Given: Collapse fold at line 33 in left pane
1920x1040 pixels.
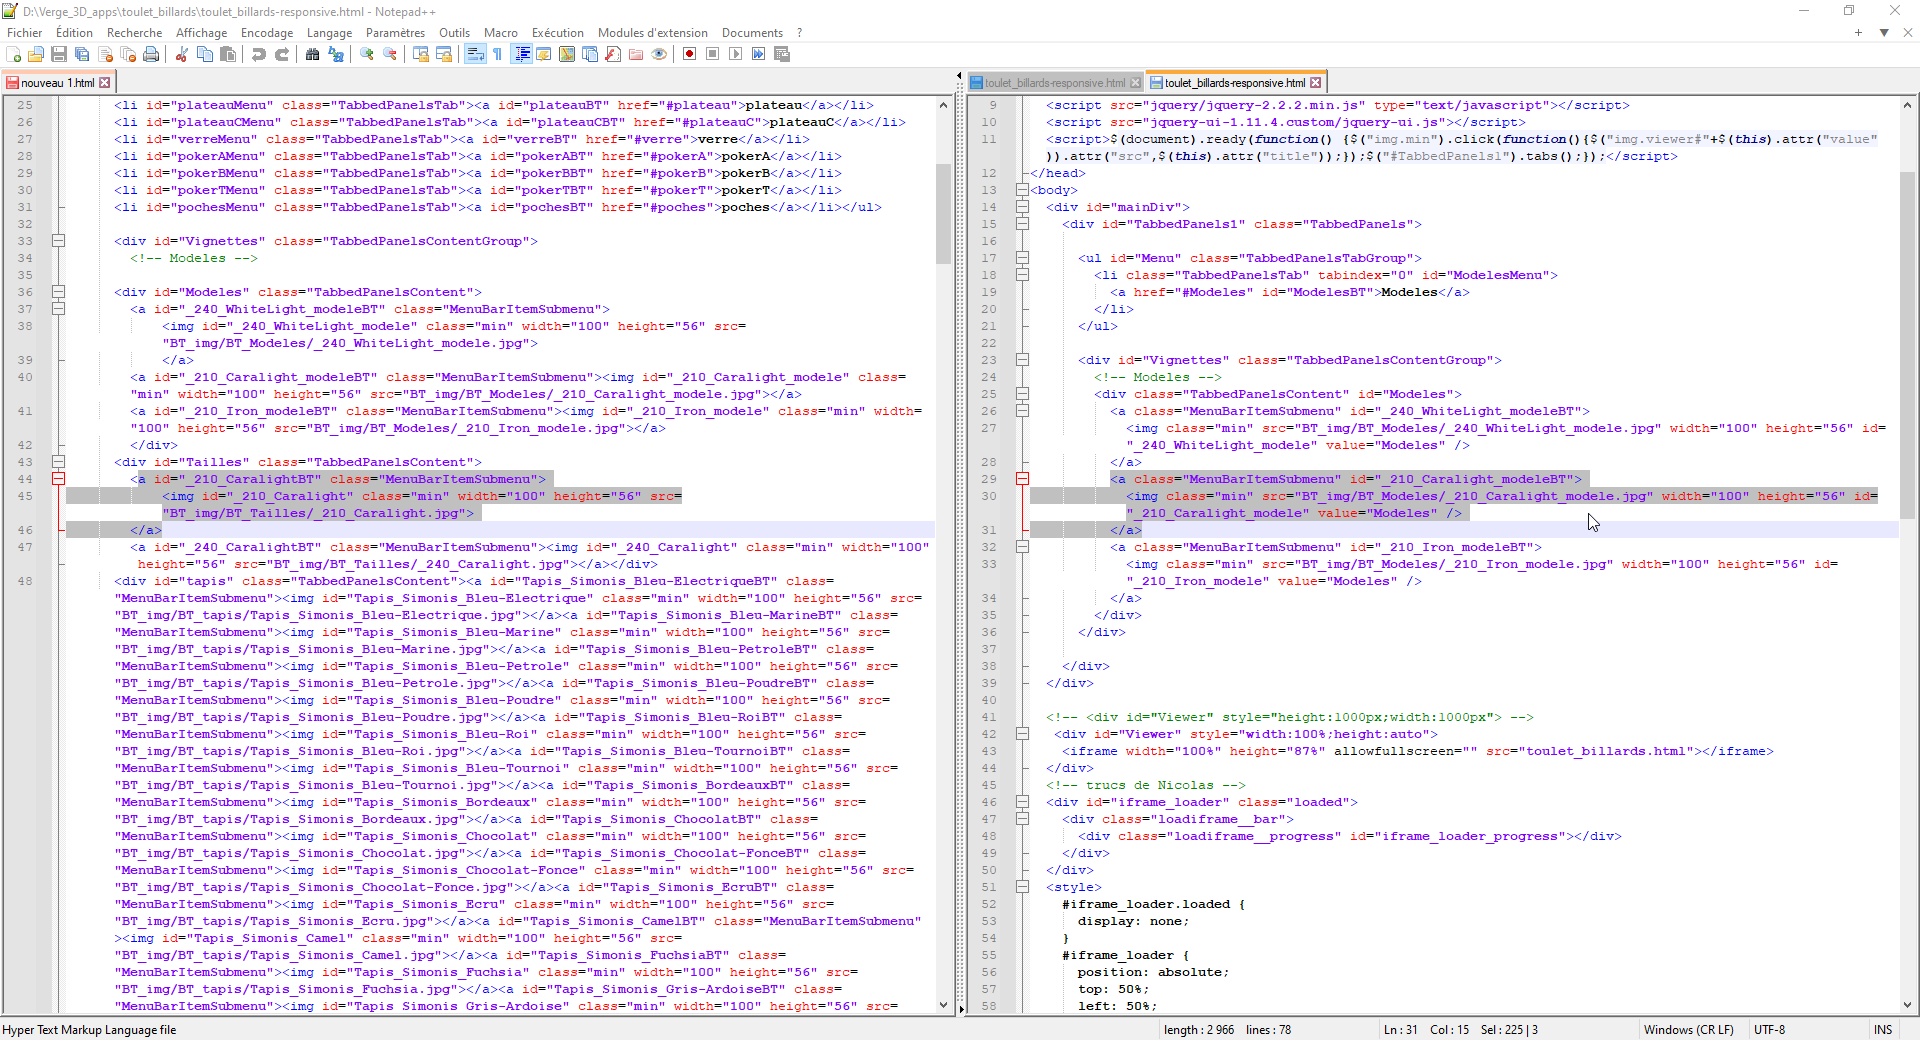Looking at the screenshot, I should pyautogui.click(x=58, y=241).
